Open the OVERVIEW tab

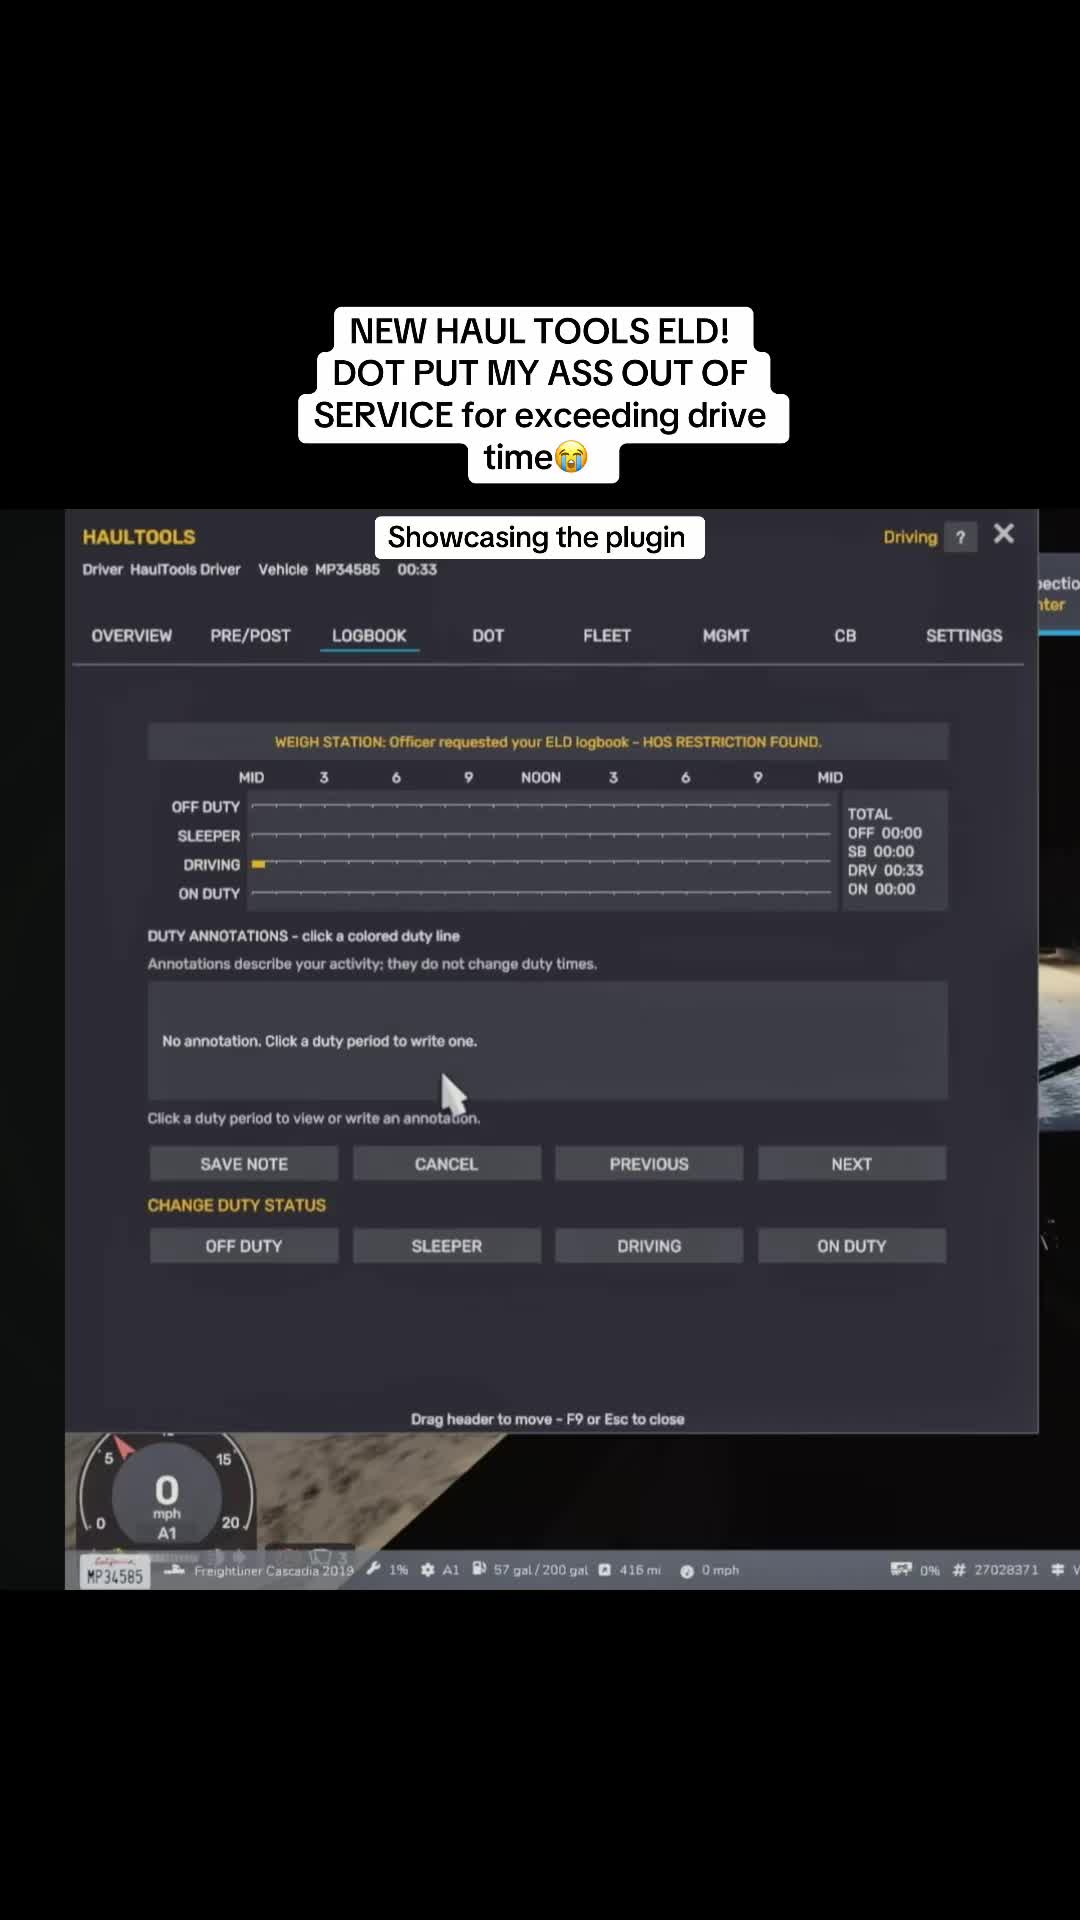131,636
